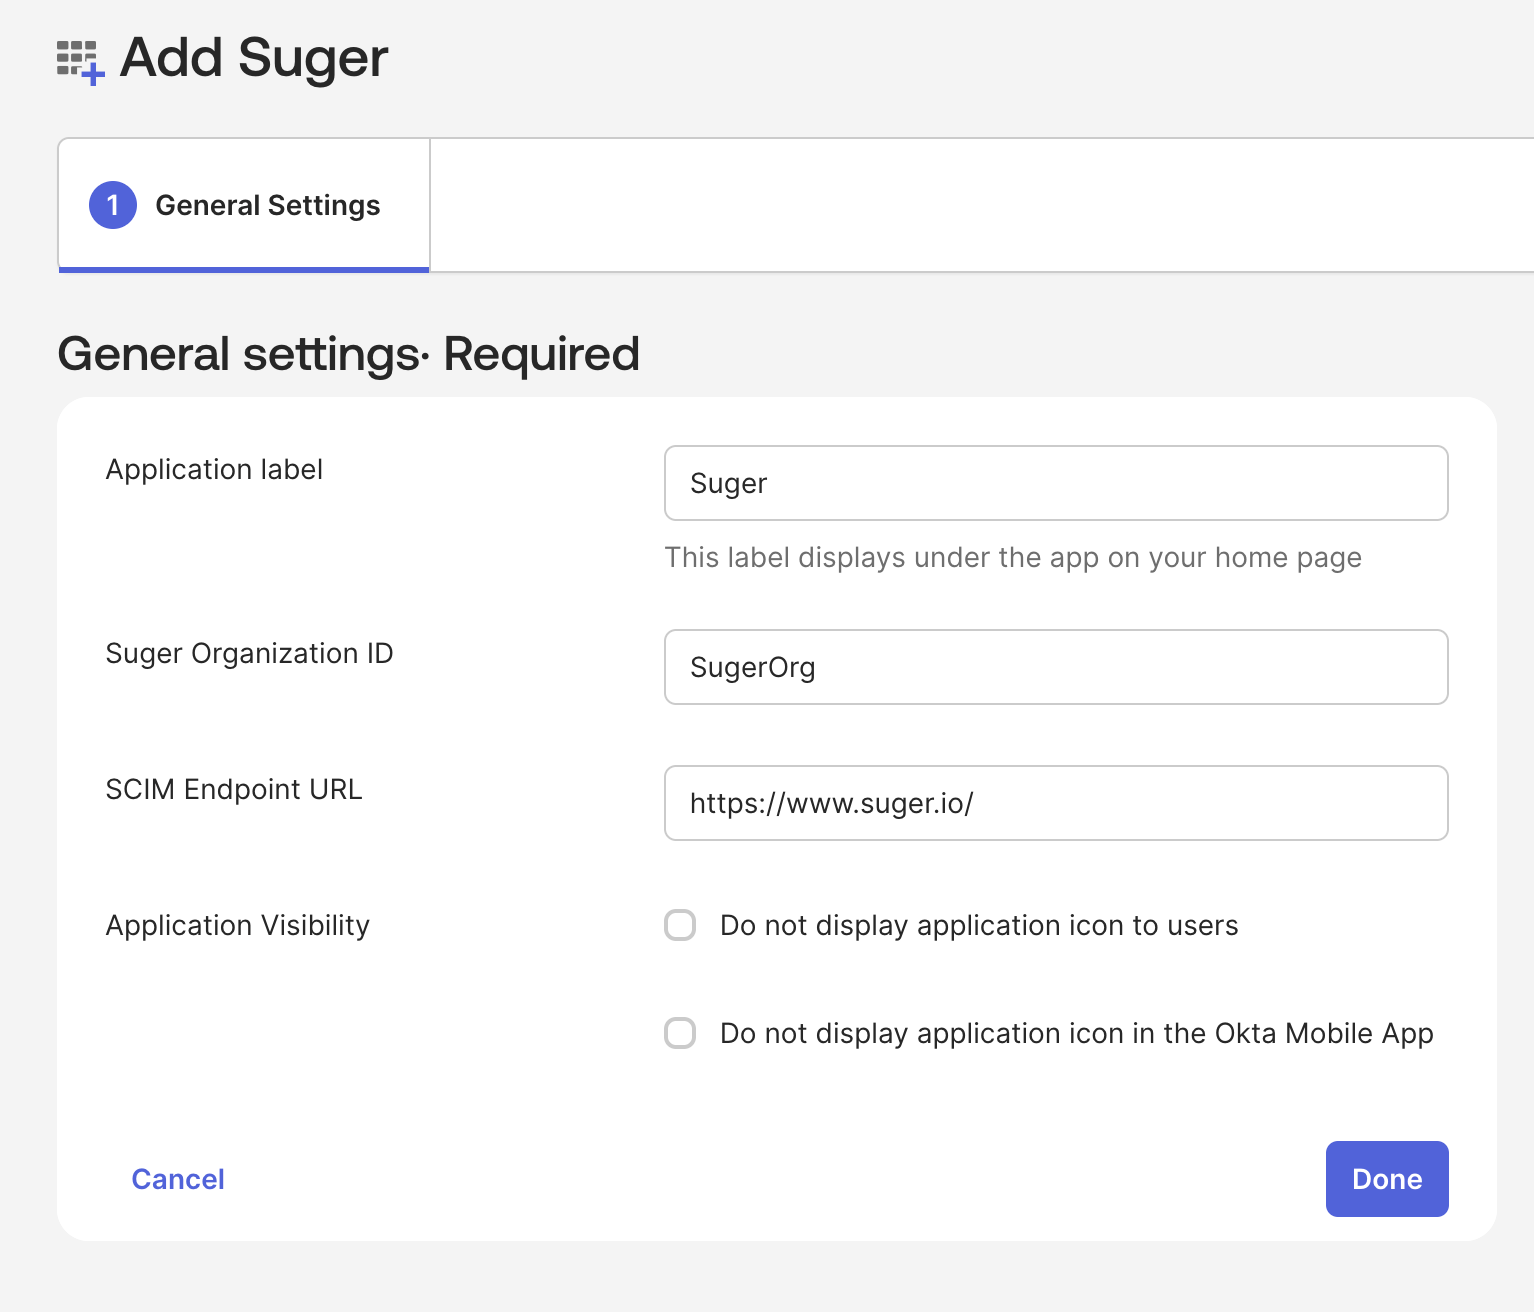Click the 'Okta Mobile App' checkbox label text
The height and width of the screenshot is (1312, 1534).
1076,1034
